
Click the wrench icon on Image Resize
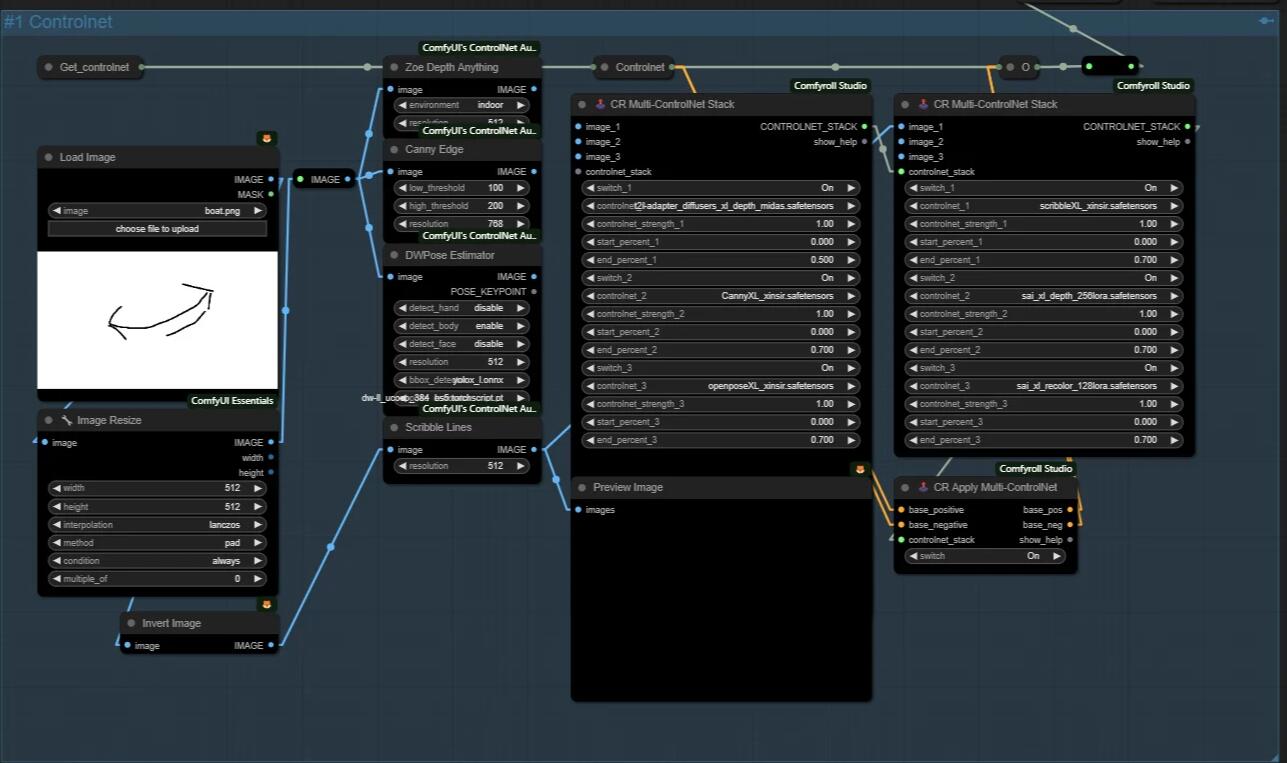point(67,420)
